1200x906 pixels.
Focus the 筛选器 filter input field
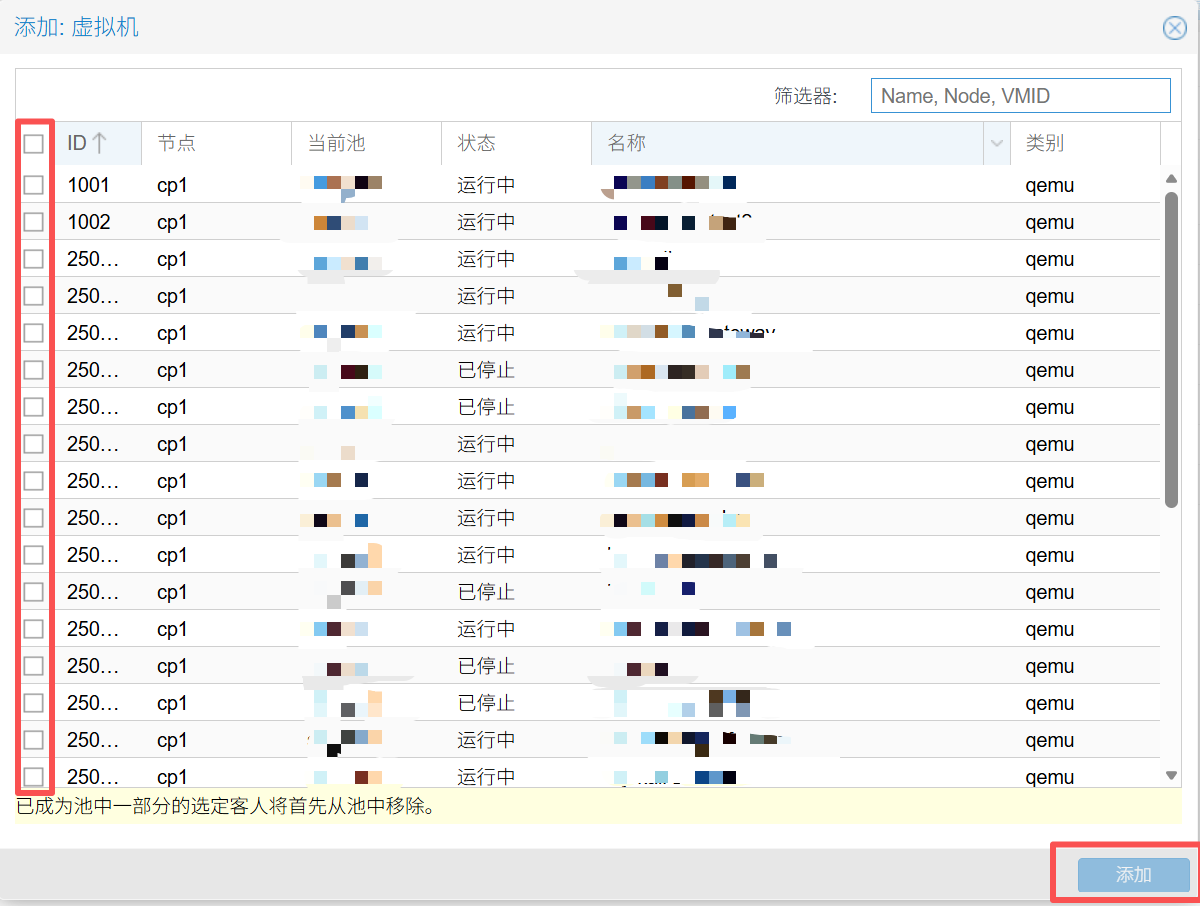coord(1020,96)
